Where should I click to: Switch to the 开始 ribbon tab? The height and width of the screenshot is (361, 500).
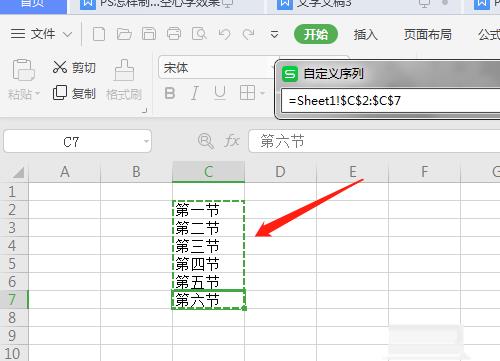click(316, 34)
